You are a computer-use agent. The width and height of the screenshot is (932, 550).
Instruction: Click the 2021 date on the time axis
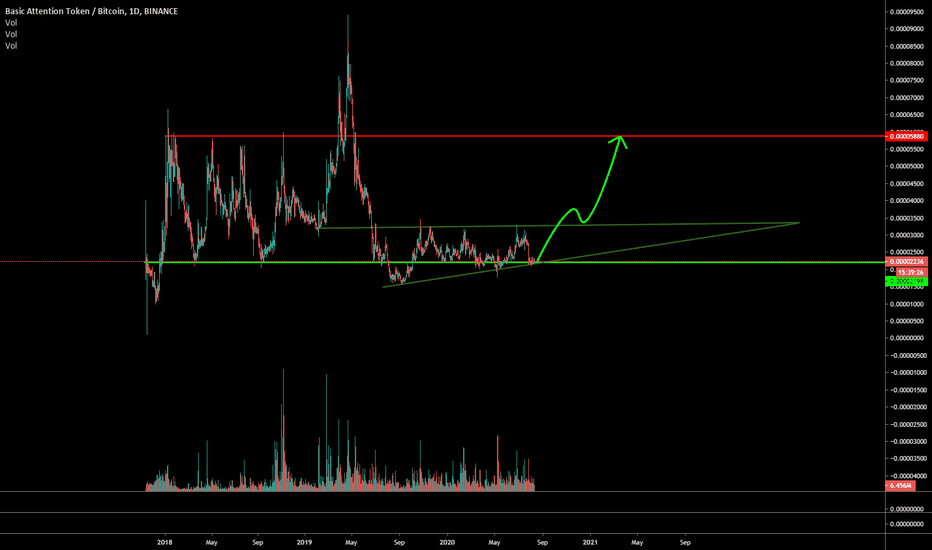(x=590, y=542)
